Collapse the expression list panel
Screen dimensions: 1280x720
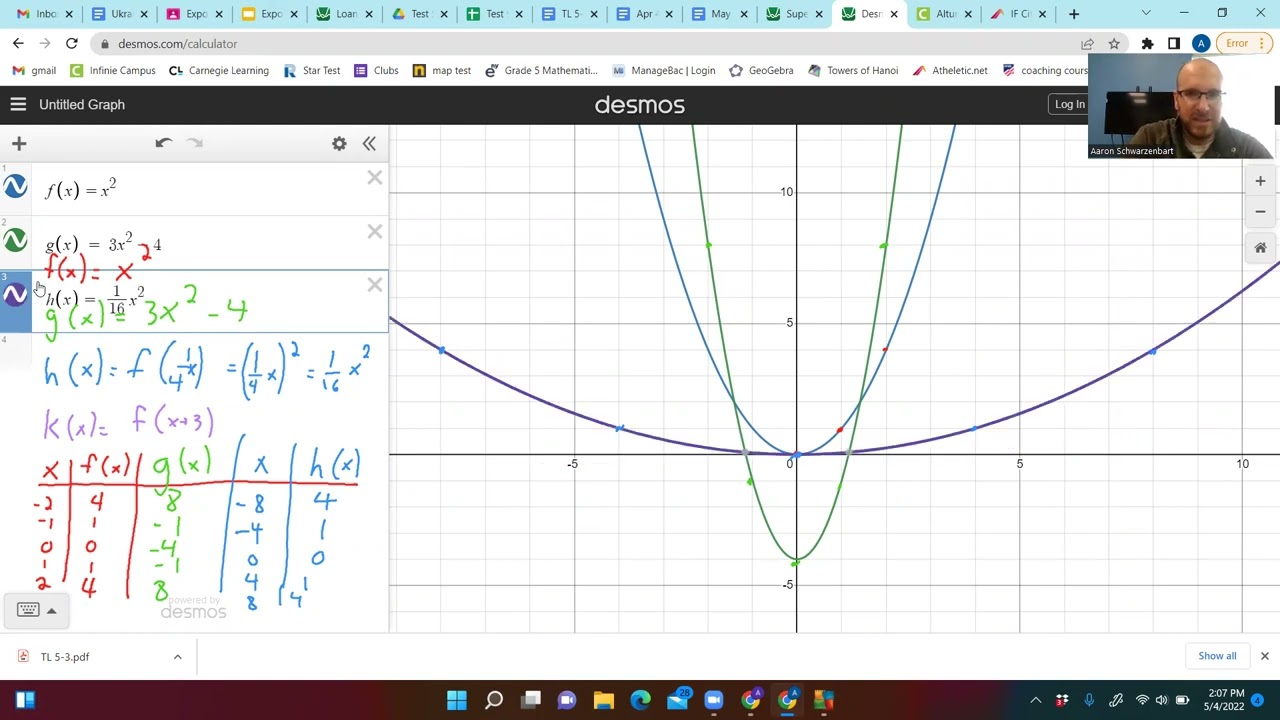(x=369, y=144)
